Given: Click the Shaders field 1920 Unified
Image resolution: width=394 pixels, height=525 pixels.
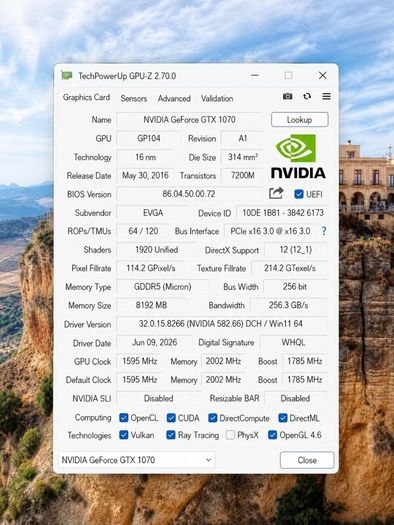Looking at the screenshot, I should tap(156, 250).
